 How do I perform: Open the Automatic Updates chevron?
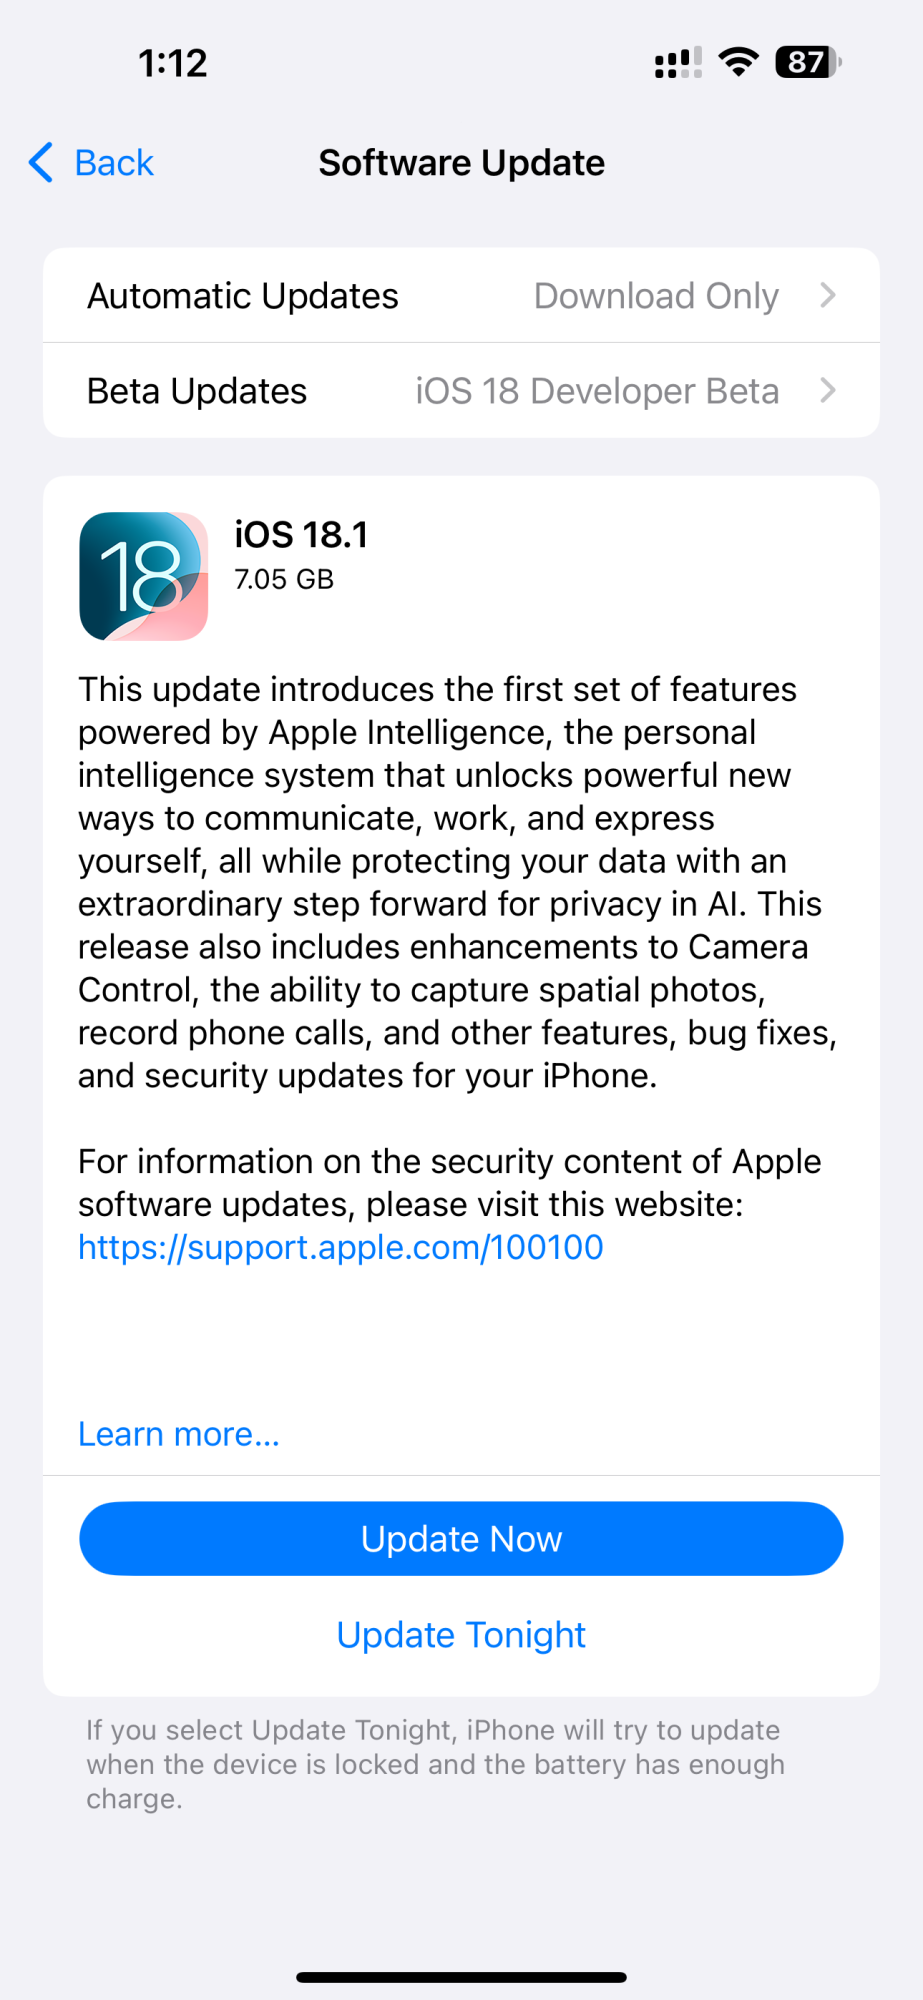[828, 295]
